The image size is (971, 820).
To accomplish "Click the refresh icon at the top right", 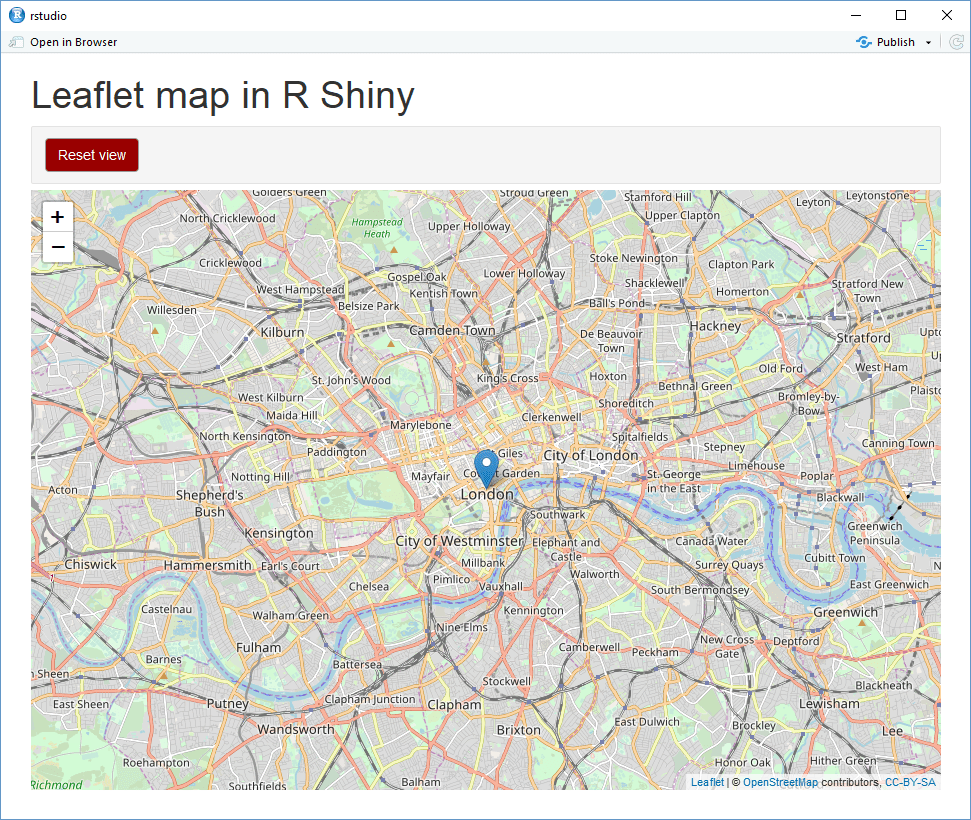I will 953,42.
